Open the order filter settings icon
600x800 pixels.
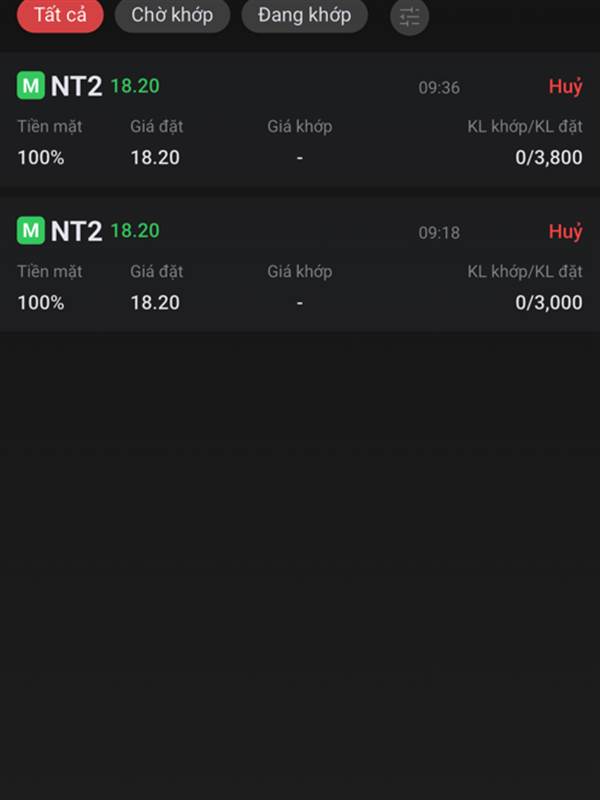coord(409,17)
